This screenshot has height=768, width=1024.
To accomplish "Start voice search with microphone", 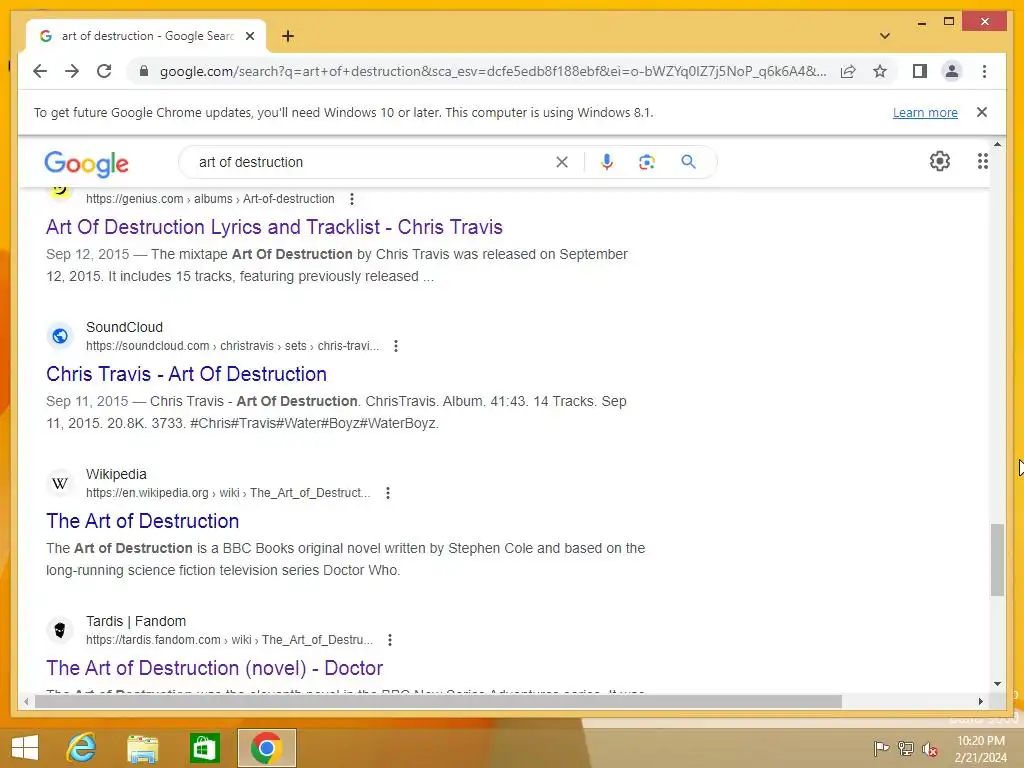I will click(x=607, y=162).
